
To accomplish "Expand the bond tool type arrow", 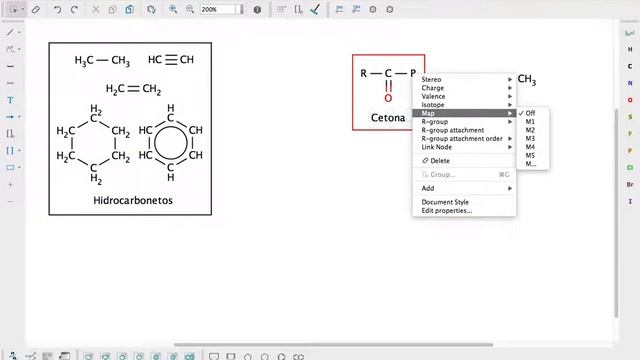I will coord(20,32).
